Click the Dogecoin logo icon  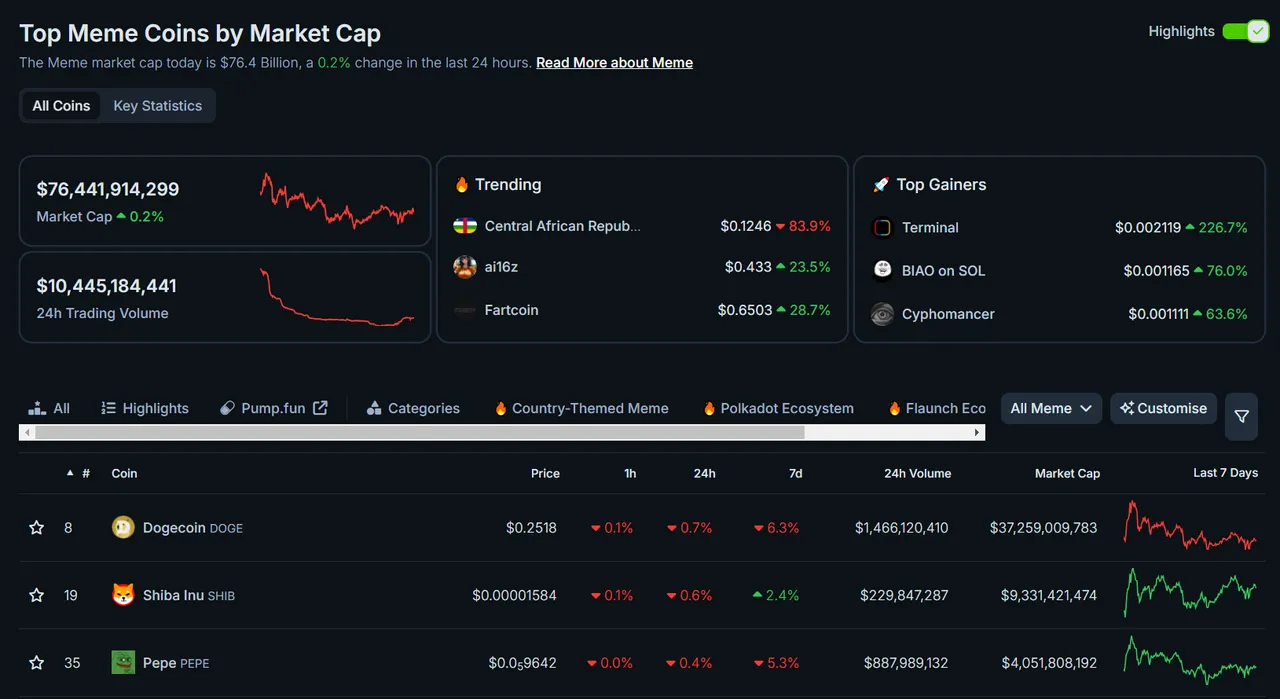tap(123, 527)
